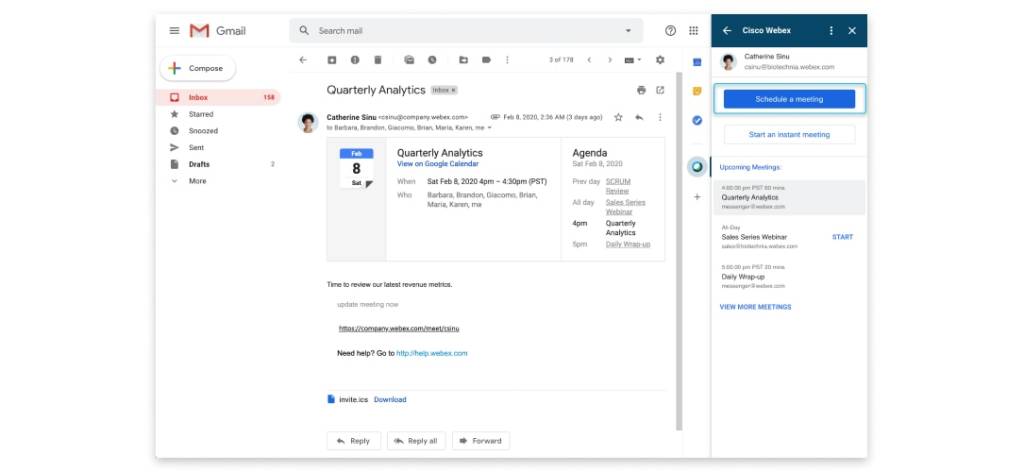
Task: Select Cisco Webex add-on icon
Action: (697, 167)
